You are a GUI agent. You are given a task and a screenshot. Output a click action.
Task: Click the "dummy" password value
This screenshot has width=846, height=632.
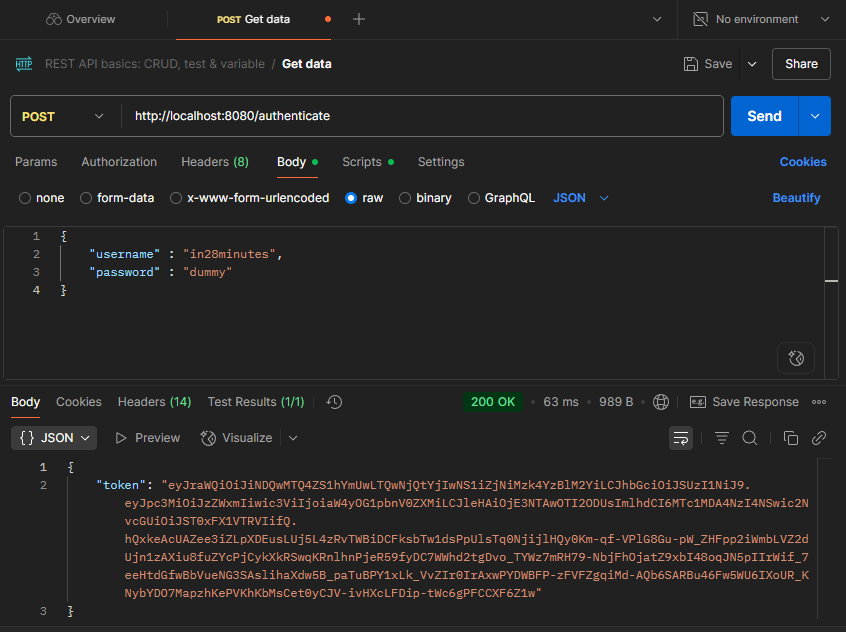tap(207, 273)
